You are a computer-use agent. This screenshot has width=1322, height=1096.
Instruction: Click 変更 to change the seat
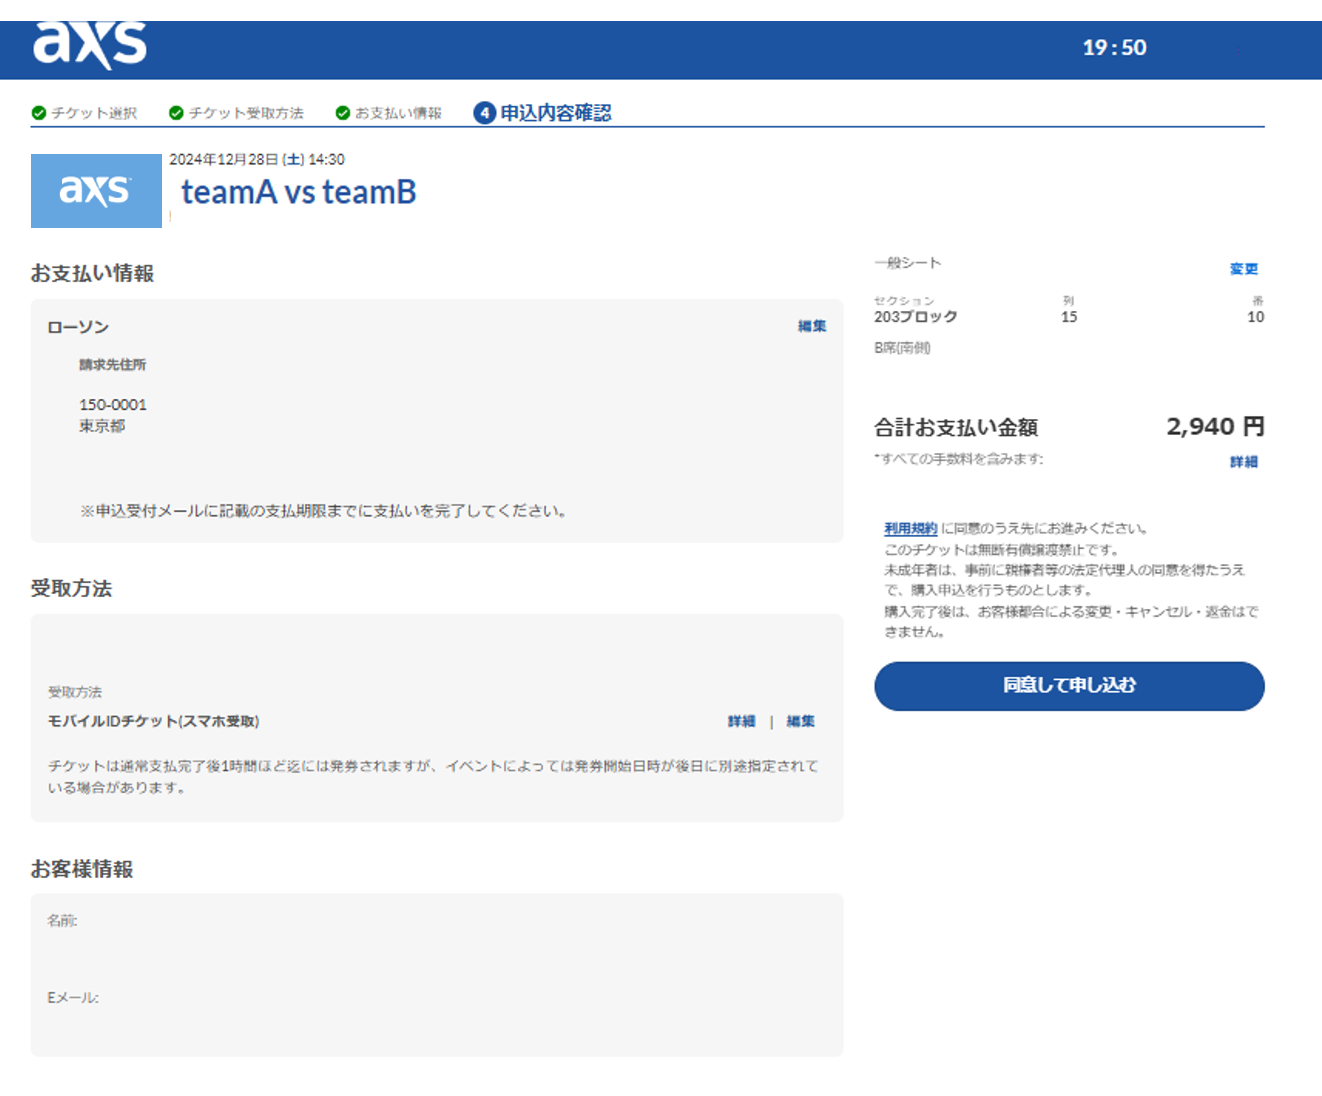click(x=1243, y=269)
